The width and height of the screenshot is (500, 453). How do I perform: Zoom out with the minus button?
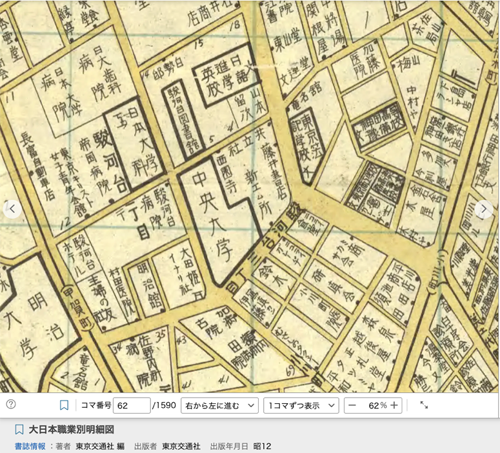(x=352, y=405)
